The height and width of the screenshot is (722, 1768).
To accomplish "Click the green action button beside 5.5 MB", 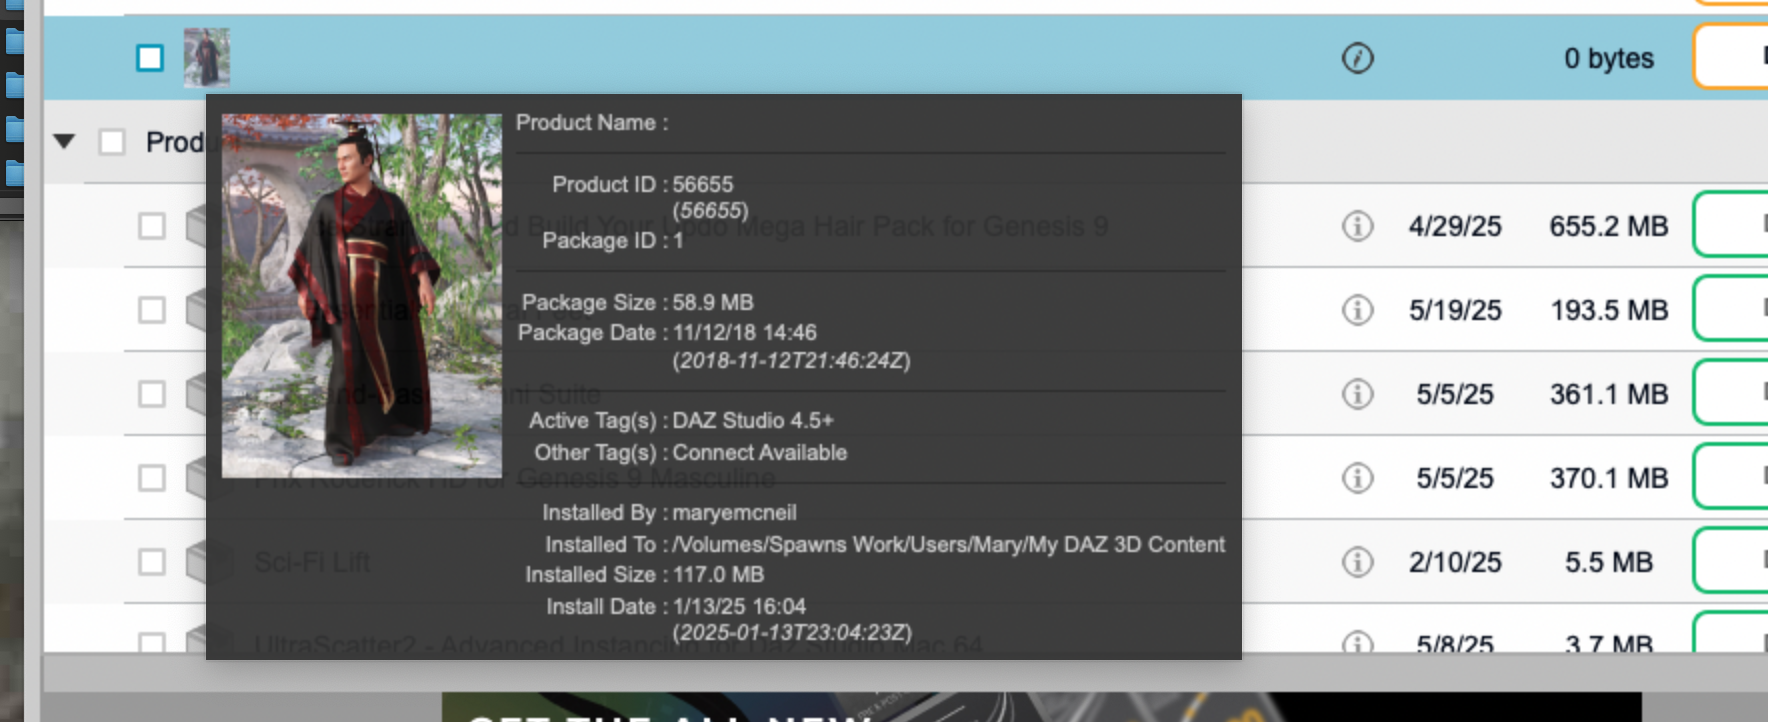I will coord(1730,561).
